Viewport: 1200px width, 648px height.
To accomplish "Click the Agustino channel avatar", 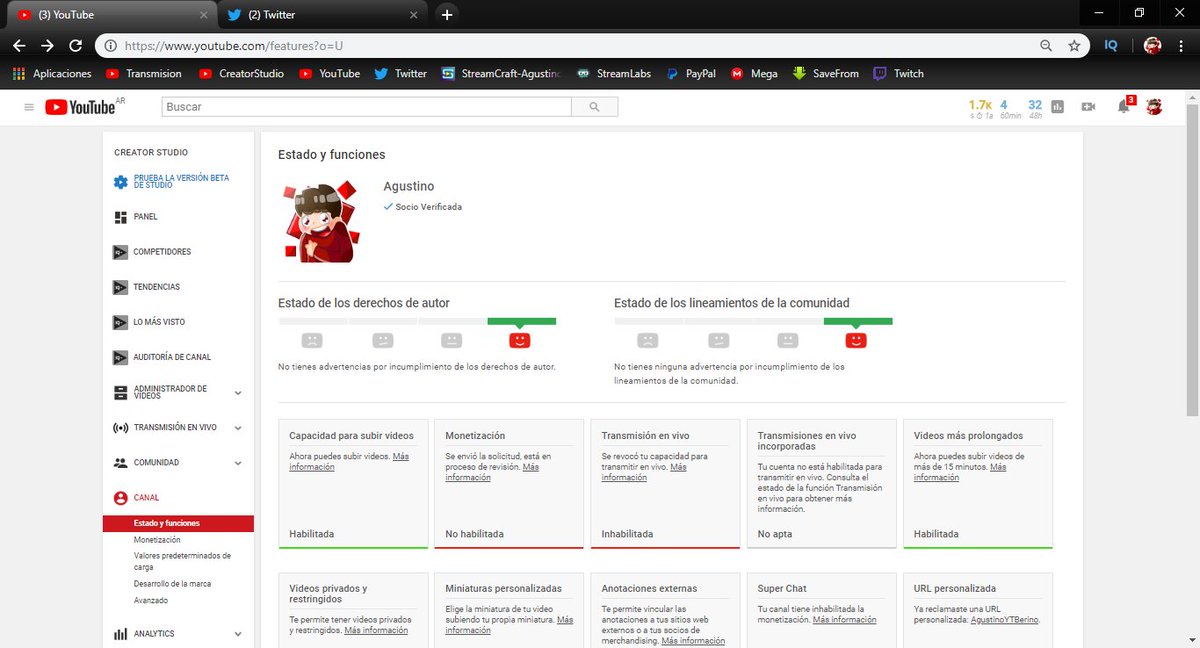I will pyautogui.click(x=319, y=222).
